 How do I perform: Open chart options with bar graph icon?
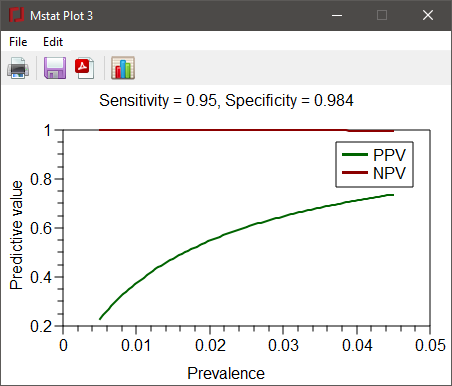pyautogui.click(x=123, y=68)
